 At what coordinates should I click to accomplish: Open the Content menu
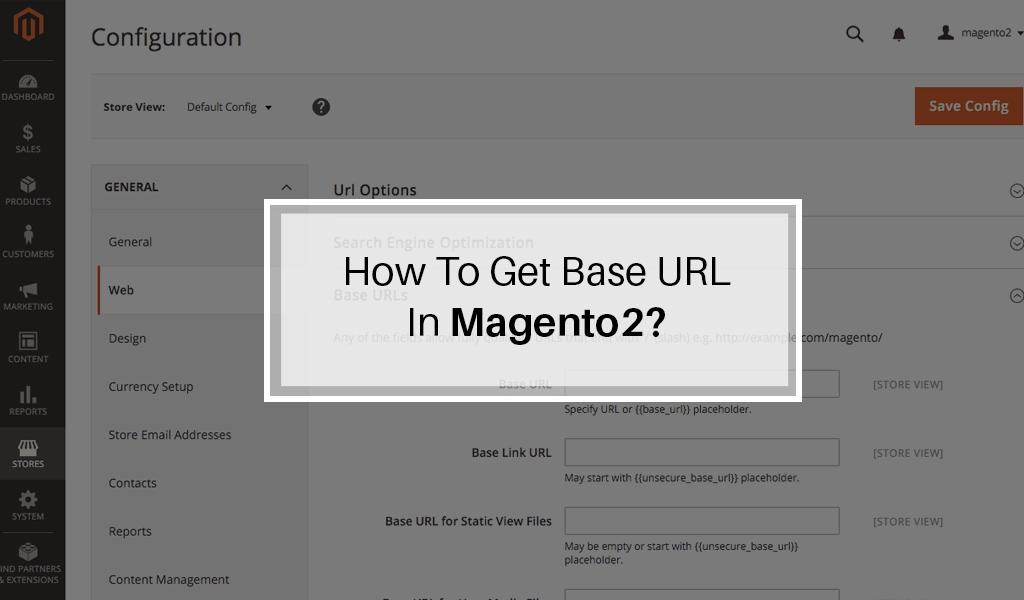click(x=28, y=348)
